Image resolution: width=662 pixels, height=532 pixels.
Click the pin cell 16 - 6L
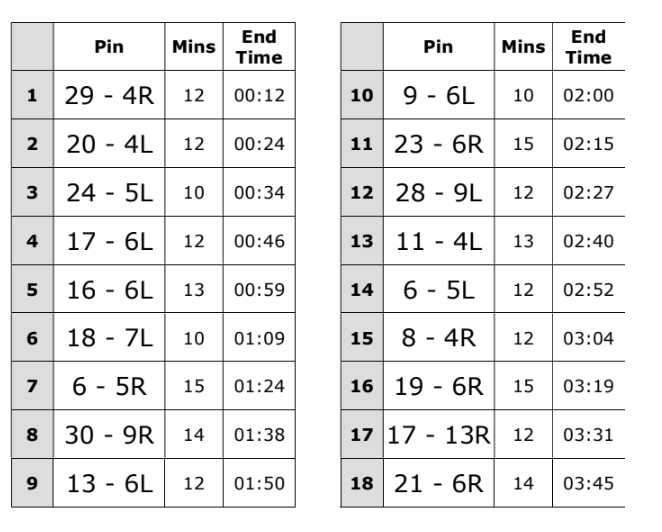pos(106,290)
